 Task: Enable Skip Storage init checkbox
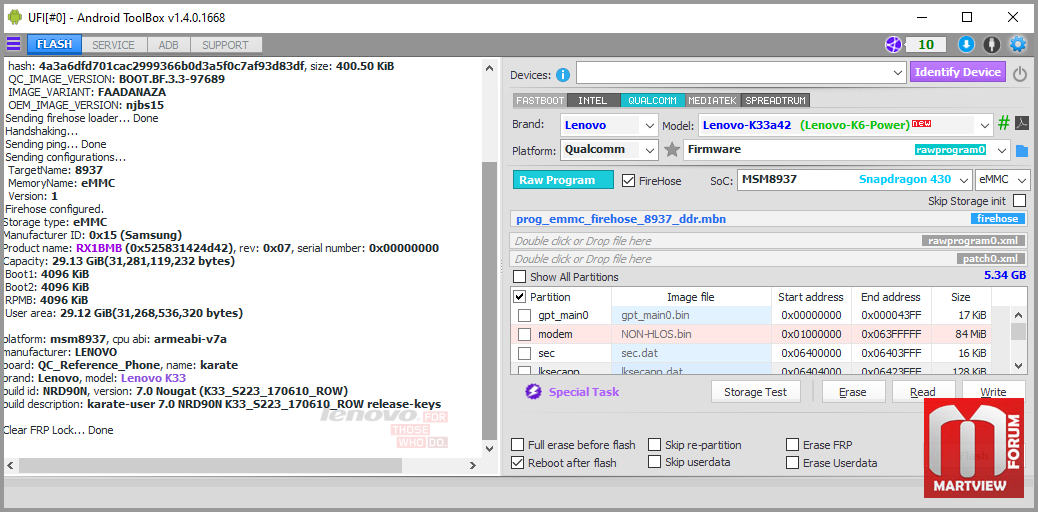1018,201
